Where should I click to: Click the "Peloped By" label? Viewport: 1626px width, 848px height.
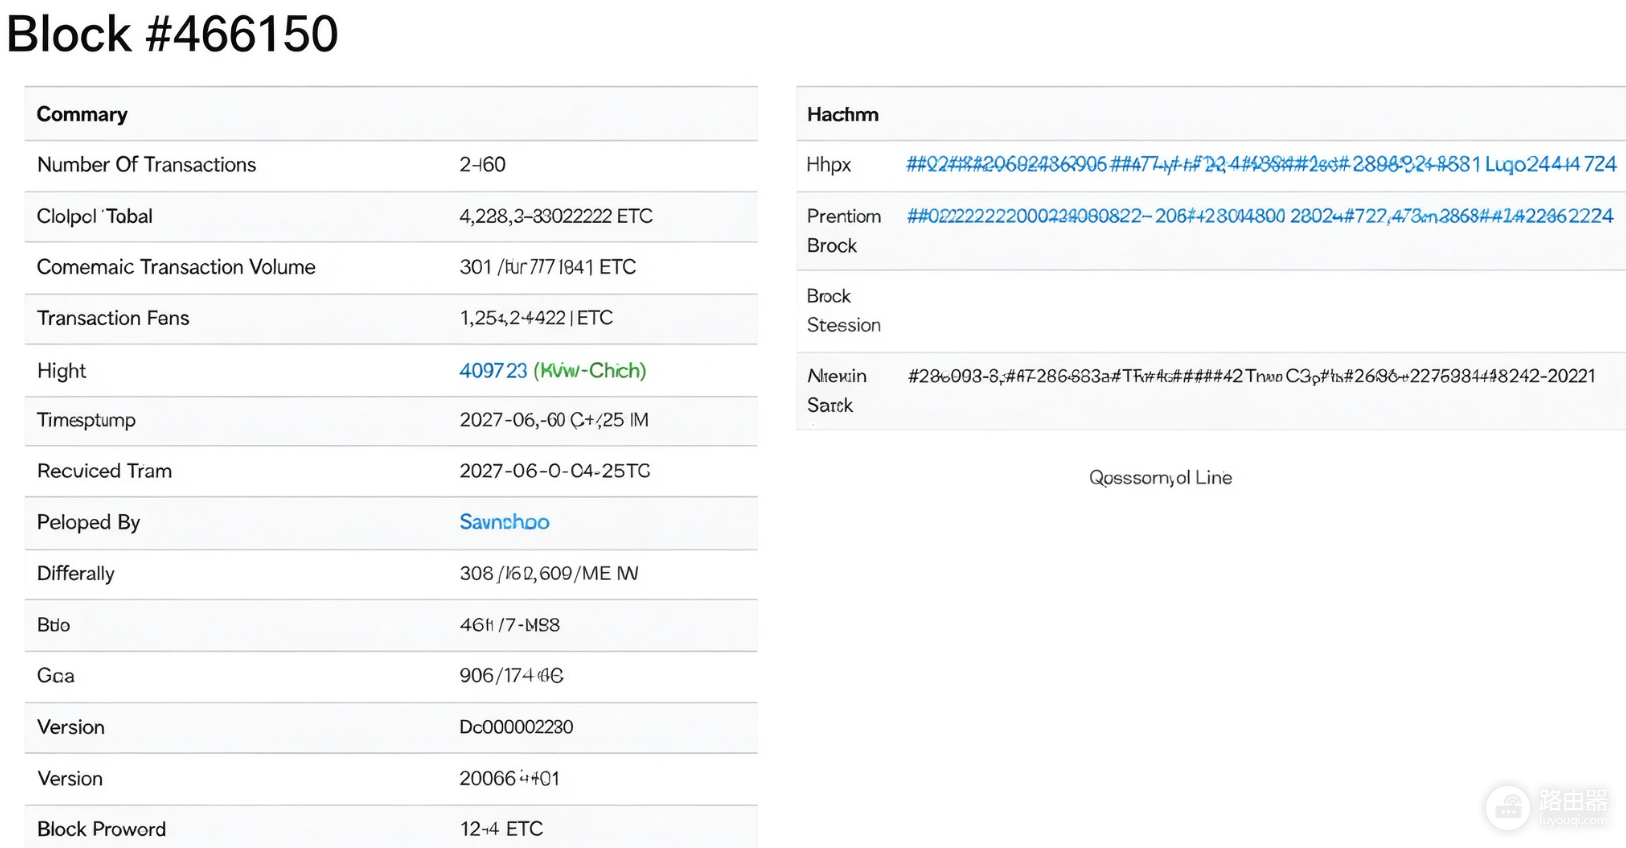coord(88,522)
